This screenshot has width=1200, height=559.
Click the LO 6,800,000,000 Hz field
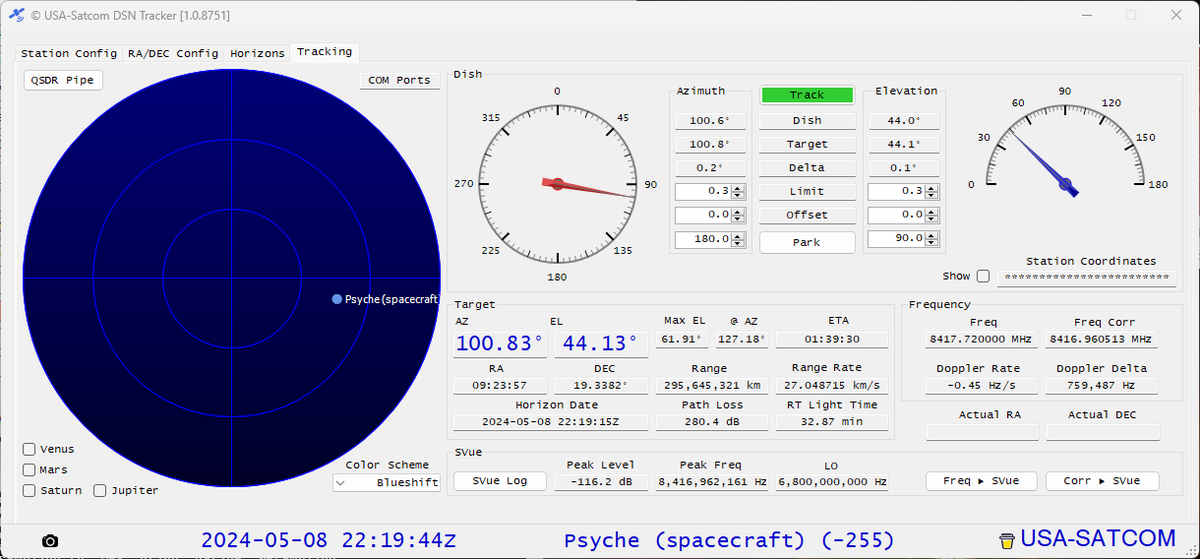(832, 482)
